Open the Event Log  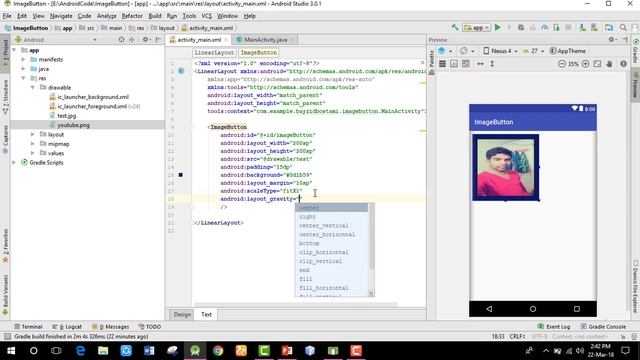pyautogui.click(x=554, y=327)
